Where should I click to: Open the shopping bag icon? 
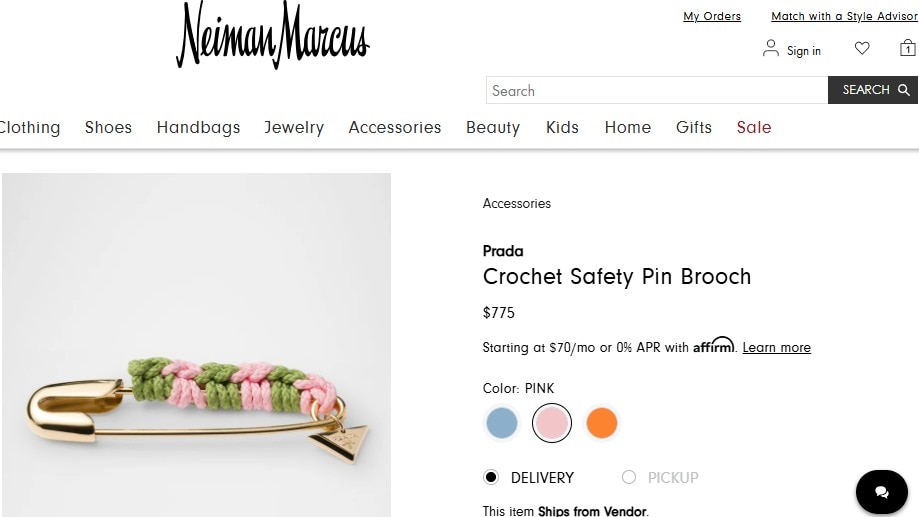click(907, 48)
